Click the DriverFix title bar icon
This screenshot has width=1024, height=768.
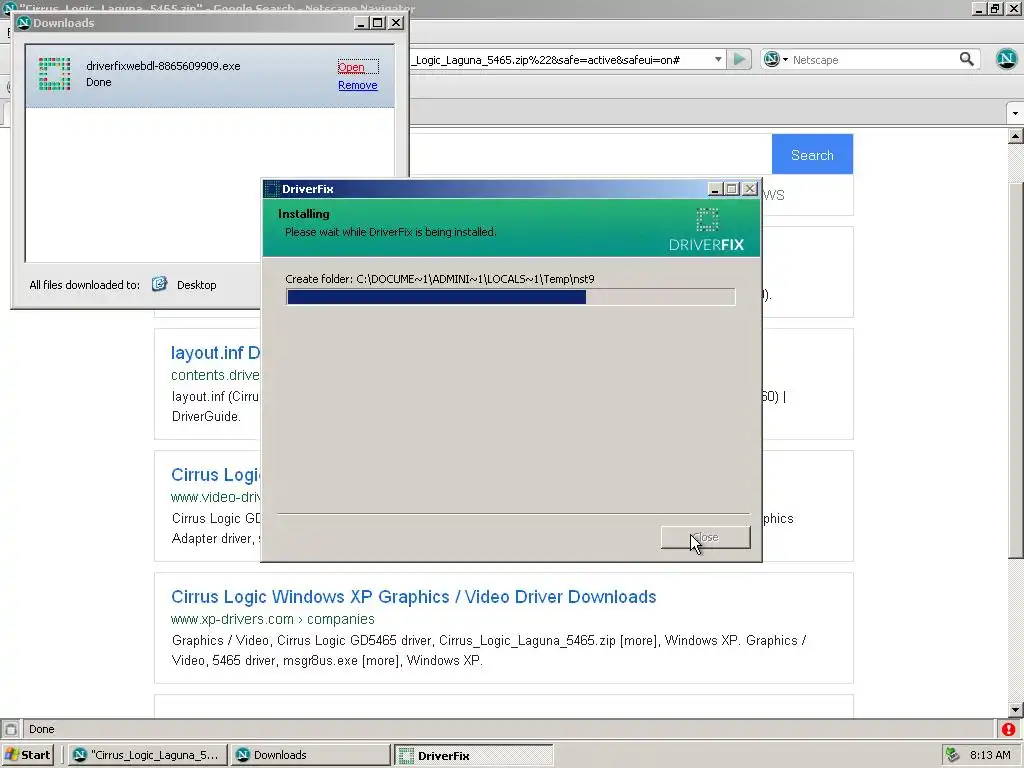tap(272, 189)
